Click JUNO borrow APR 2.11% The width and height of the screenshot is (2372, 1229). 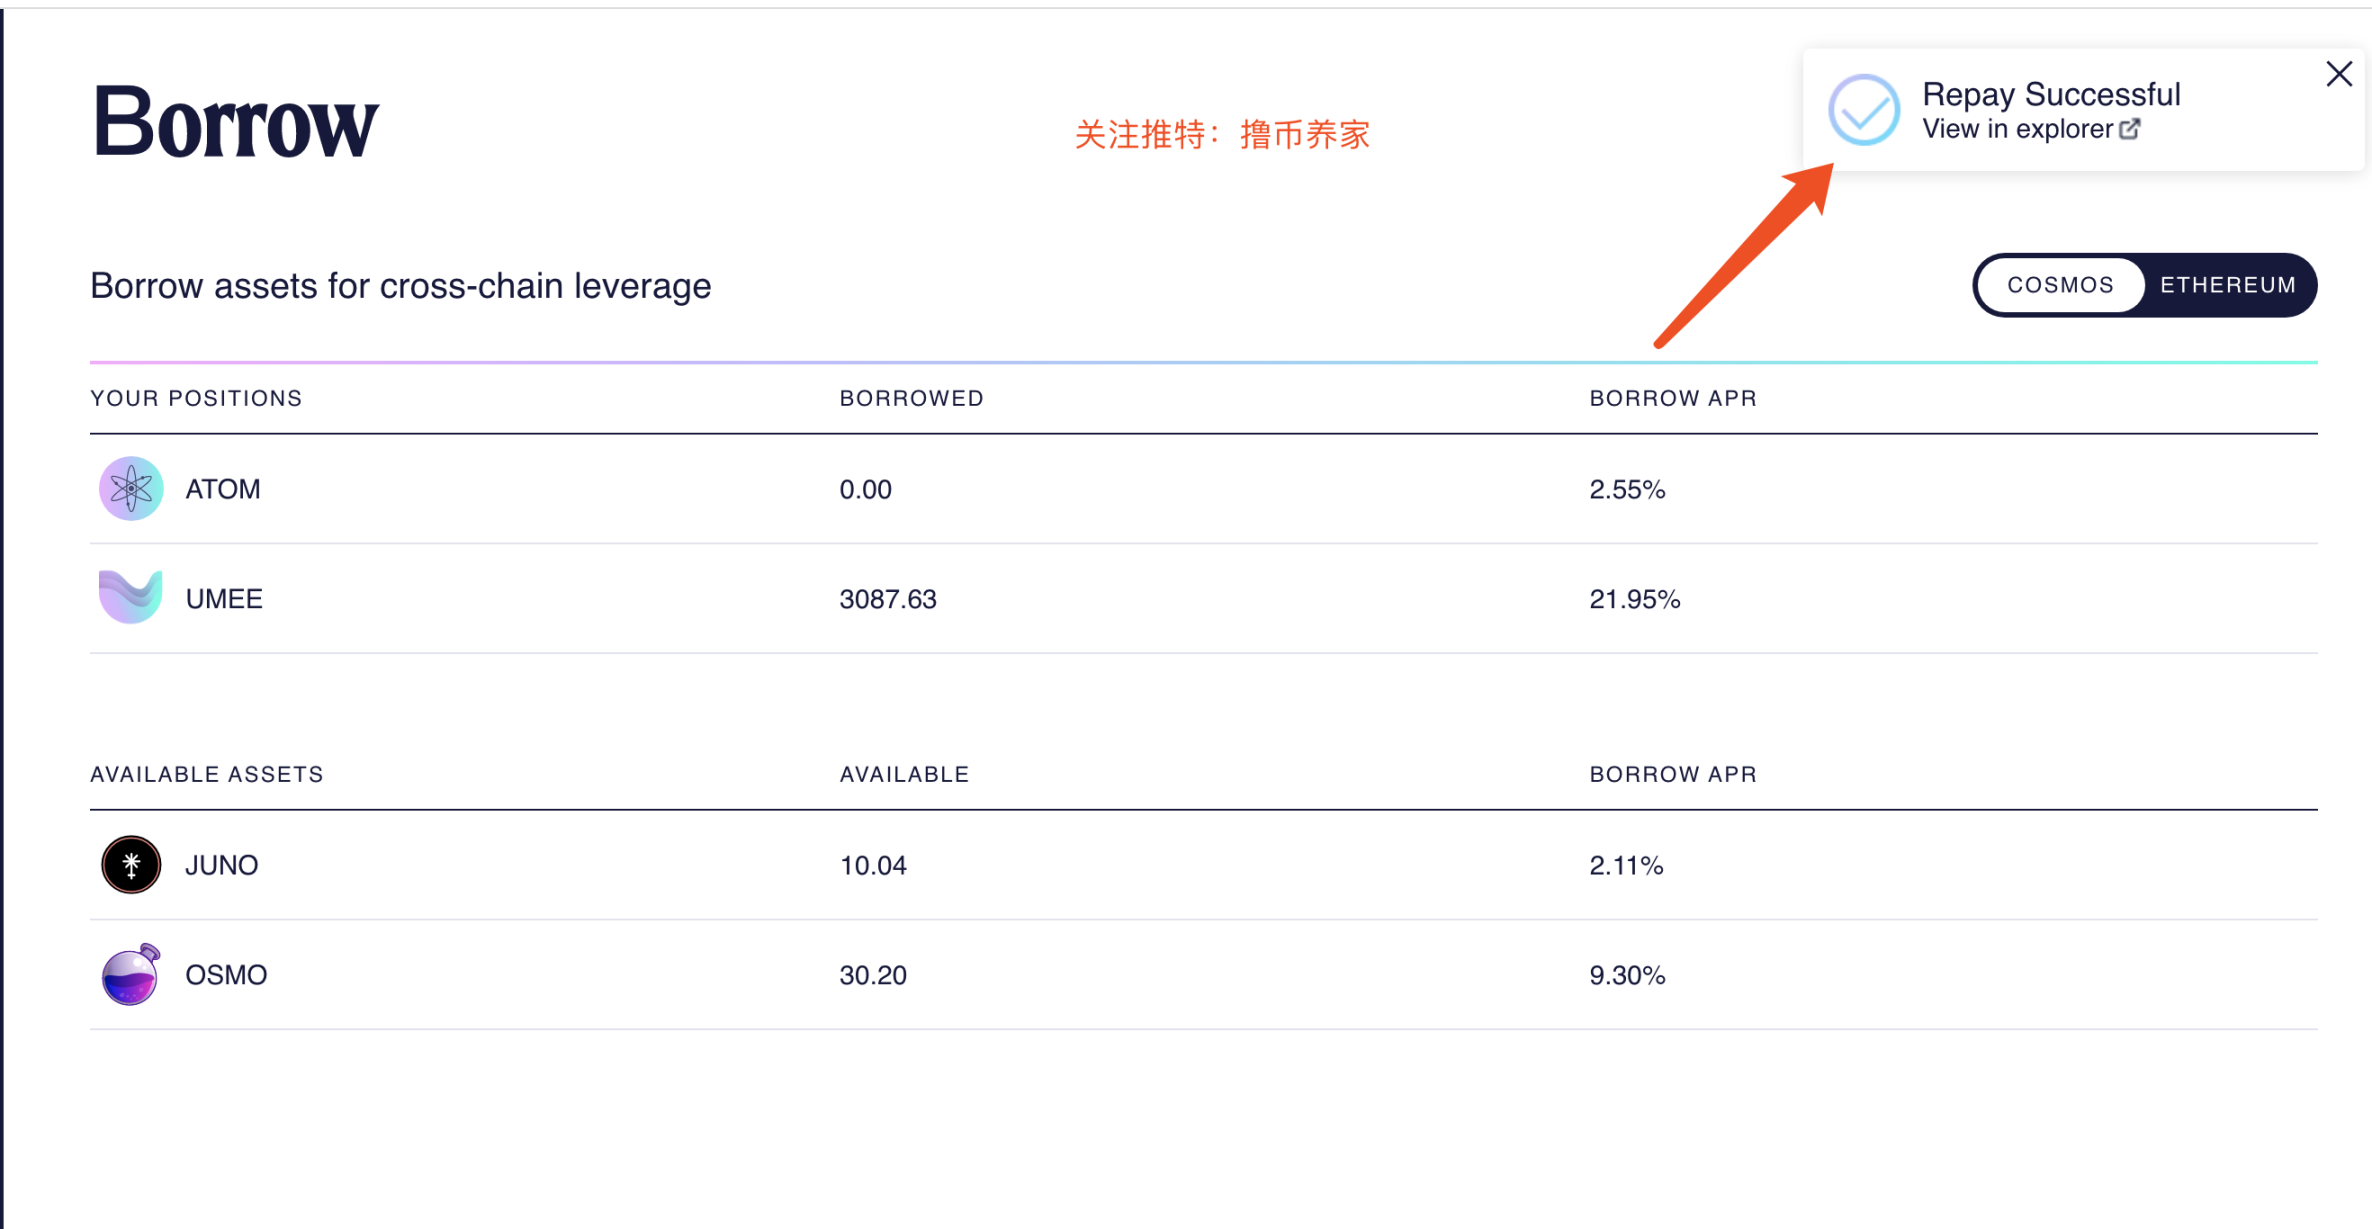point(1626,865)
